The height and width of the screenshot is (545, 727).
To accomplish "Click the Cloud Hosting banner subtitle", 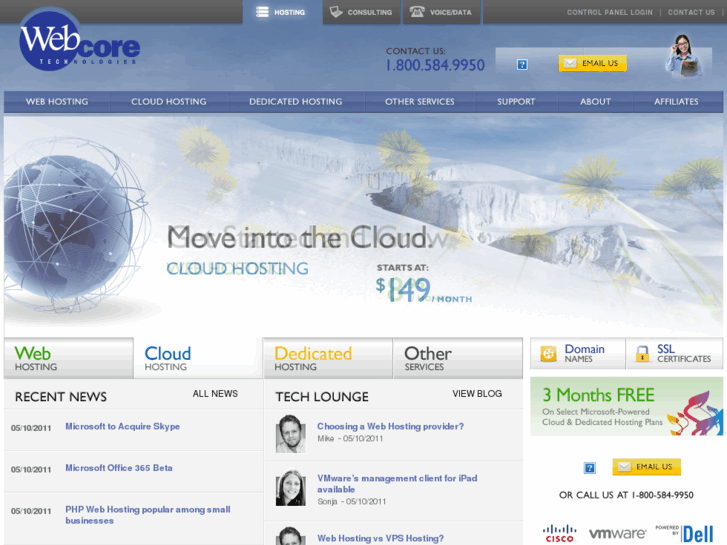I will 237,269.
